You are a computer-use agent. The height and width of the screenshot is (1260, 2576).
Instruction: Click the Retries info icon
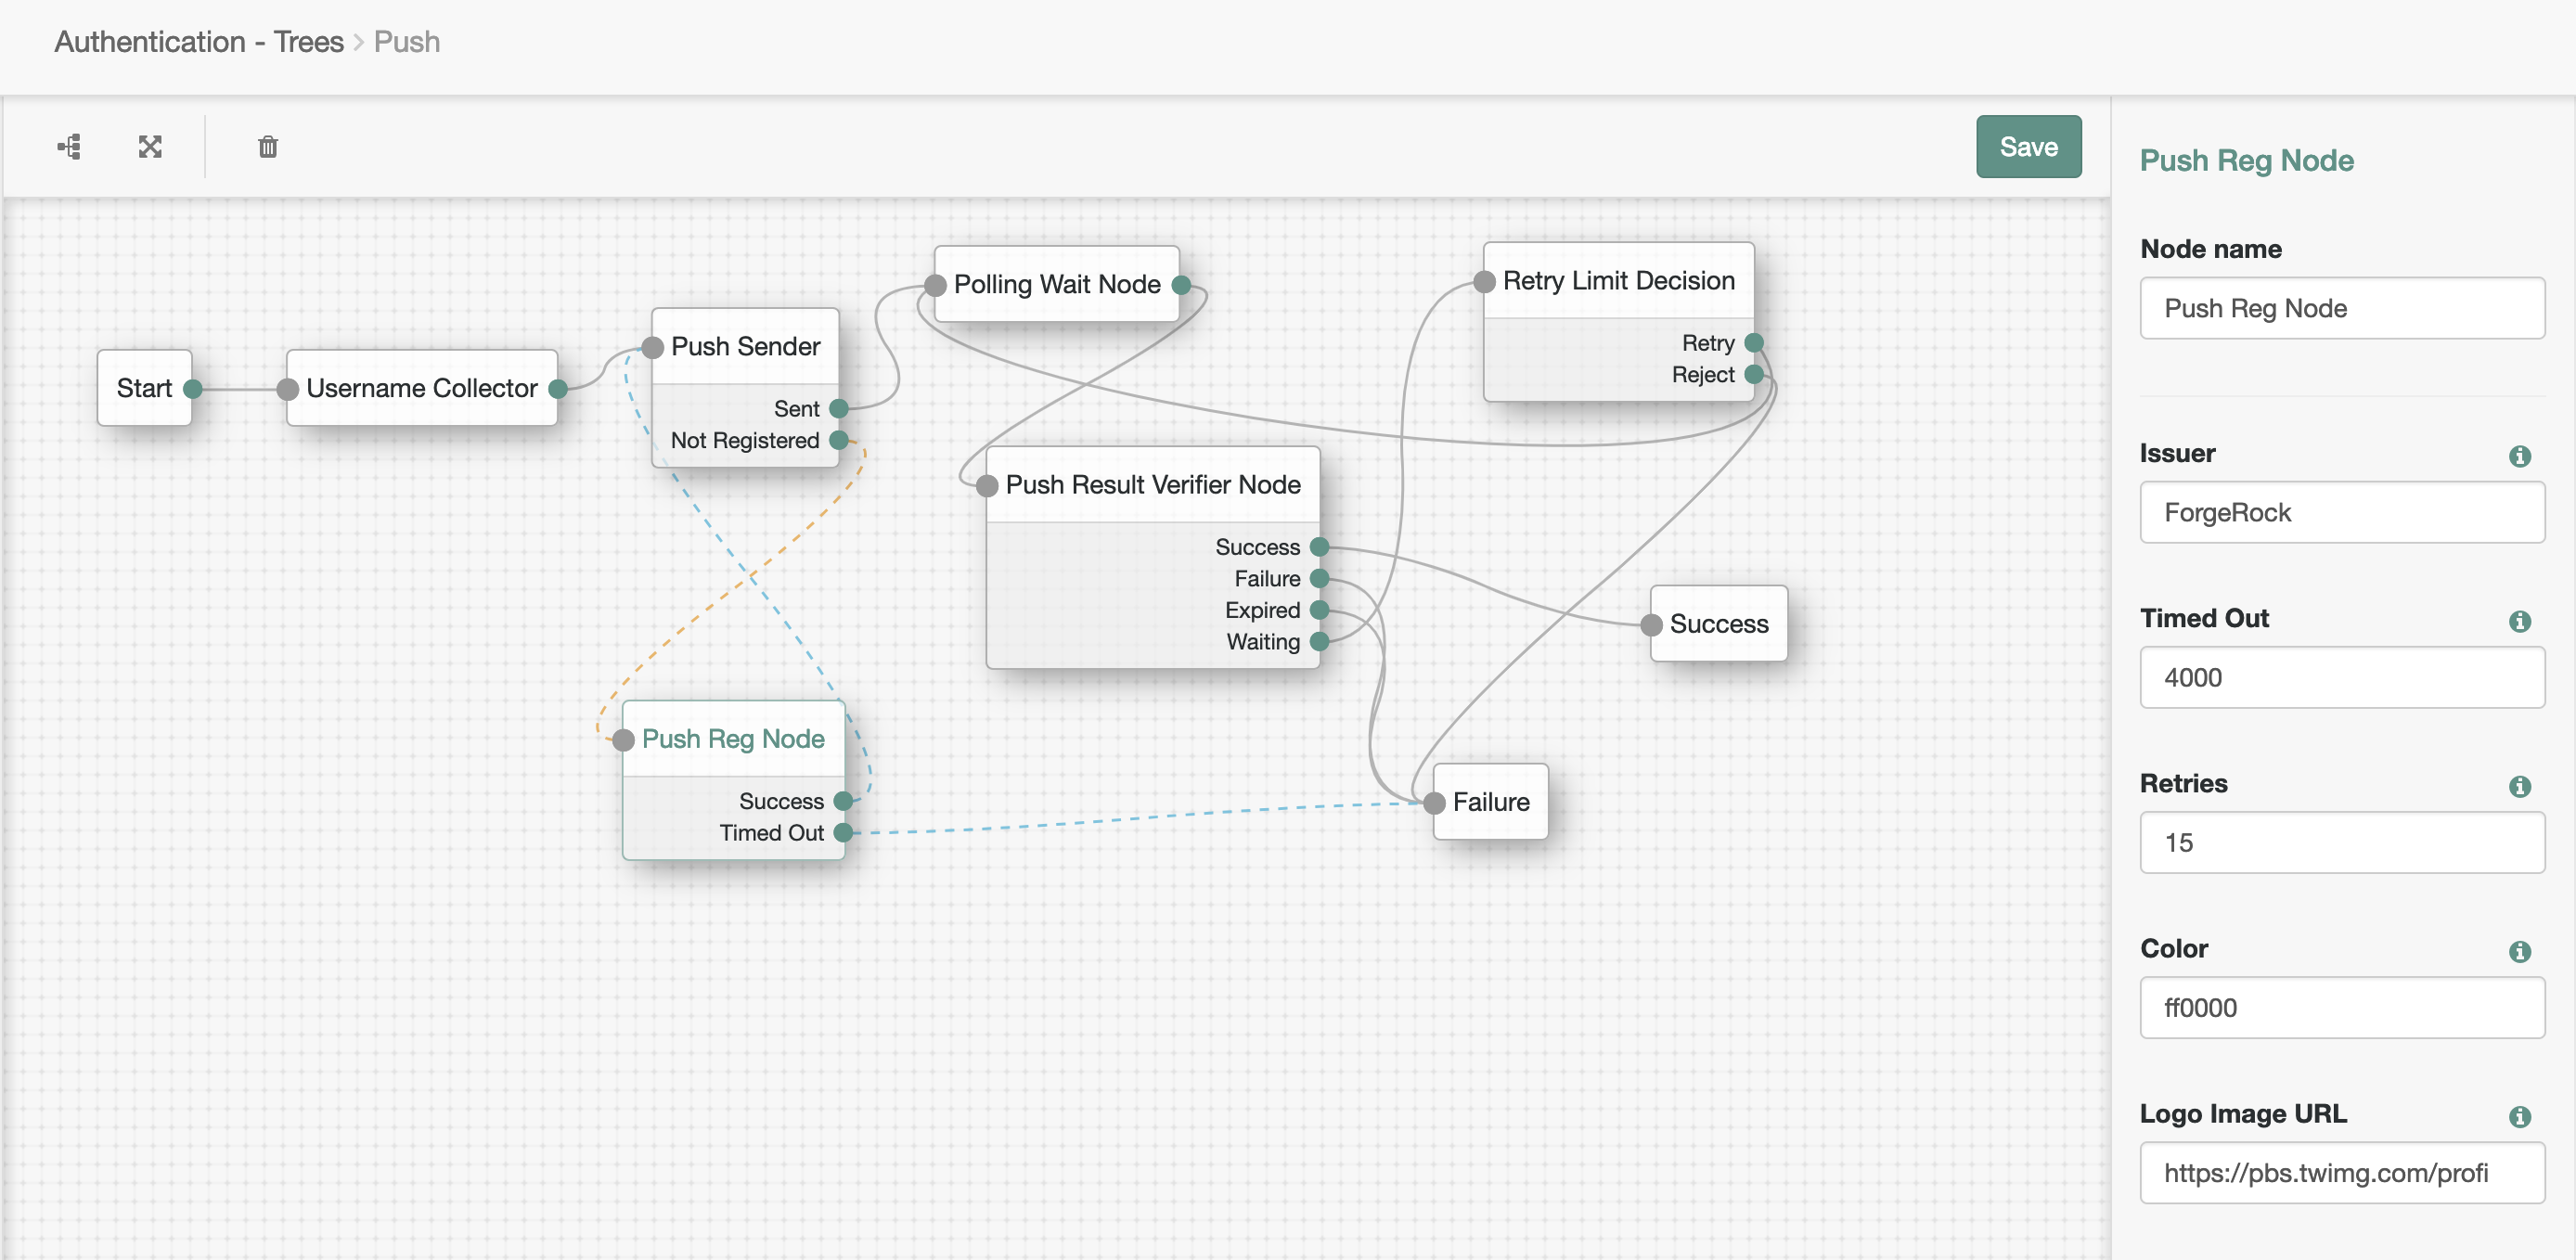click(2519, 786)
